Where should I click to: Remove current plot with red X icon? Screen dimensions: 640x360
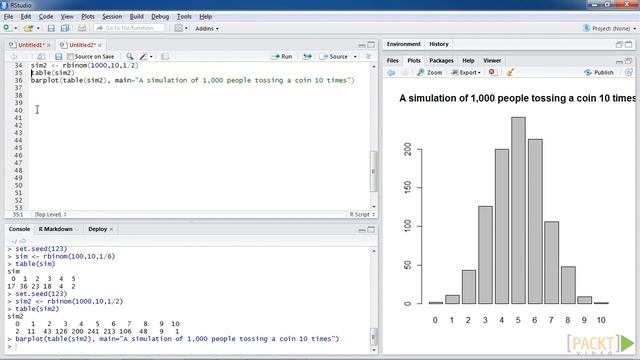[492, 72]
